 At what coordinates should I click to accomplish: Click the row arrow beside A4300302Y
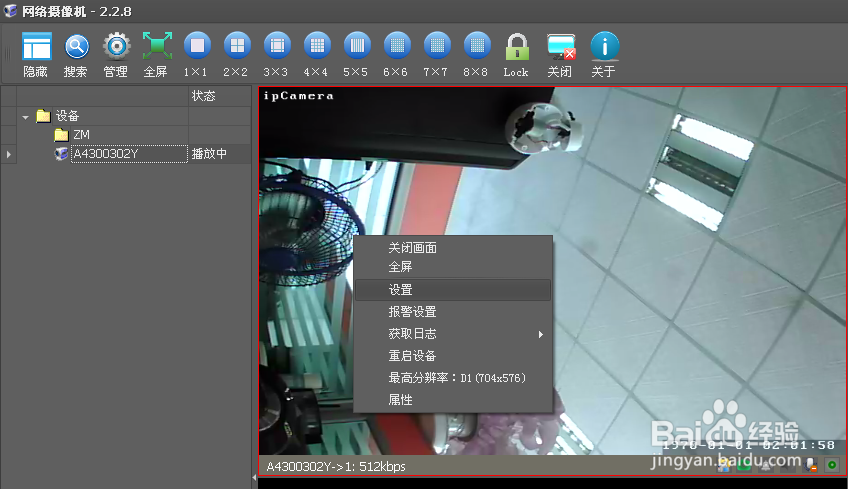point(8,154)
